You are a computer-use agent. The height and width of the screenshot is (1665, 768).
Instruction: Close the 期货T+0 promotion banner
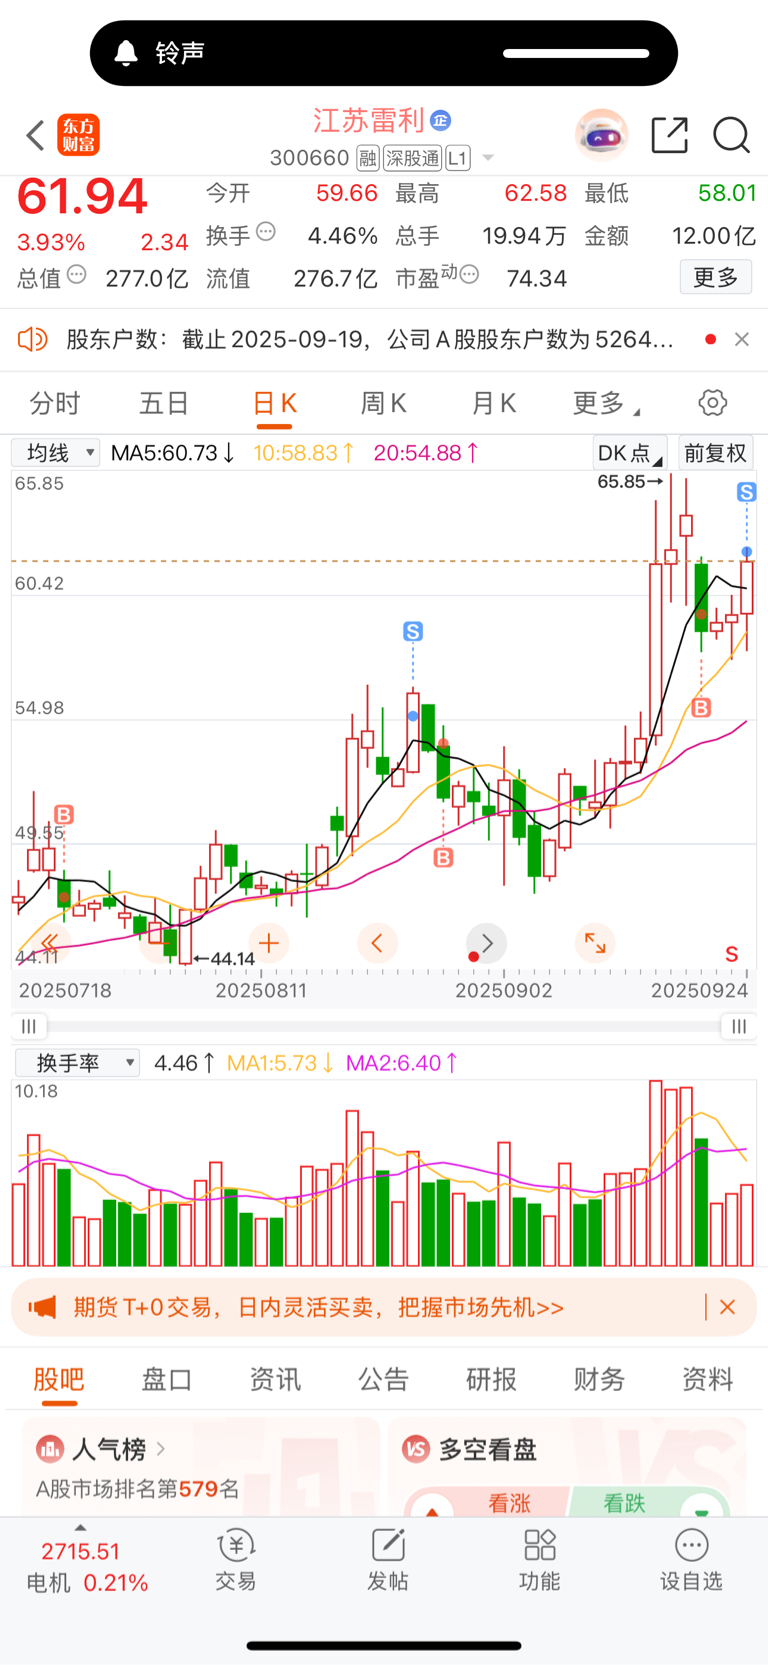(x=727, y=1307)
